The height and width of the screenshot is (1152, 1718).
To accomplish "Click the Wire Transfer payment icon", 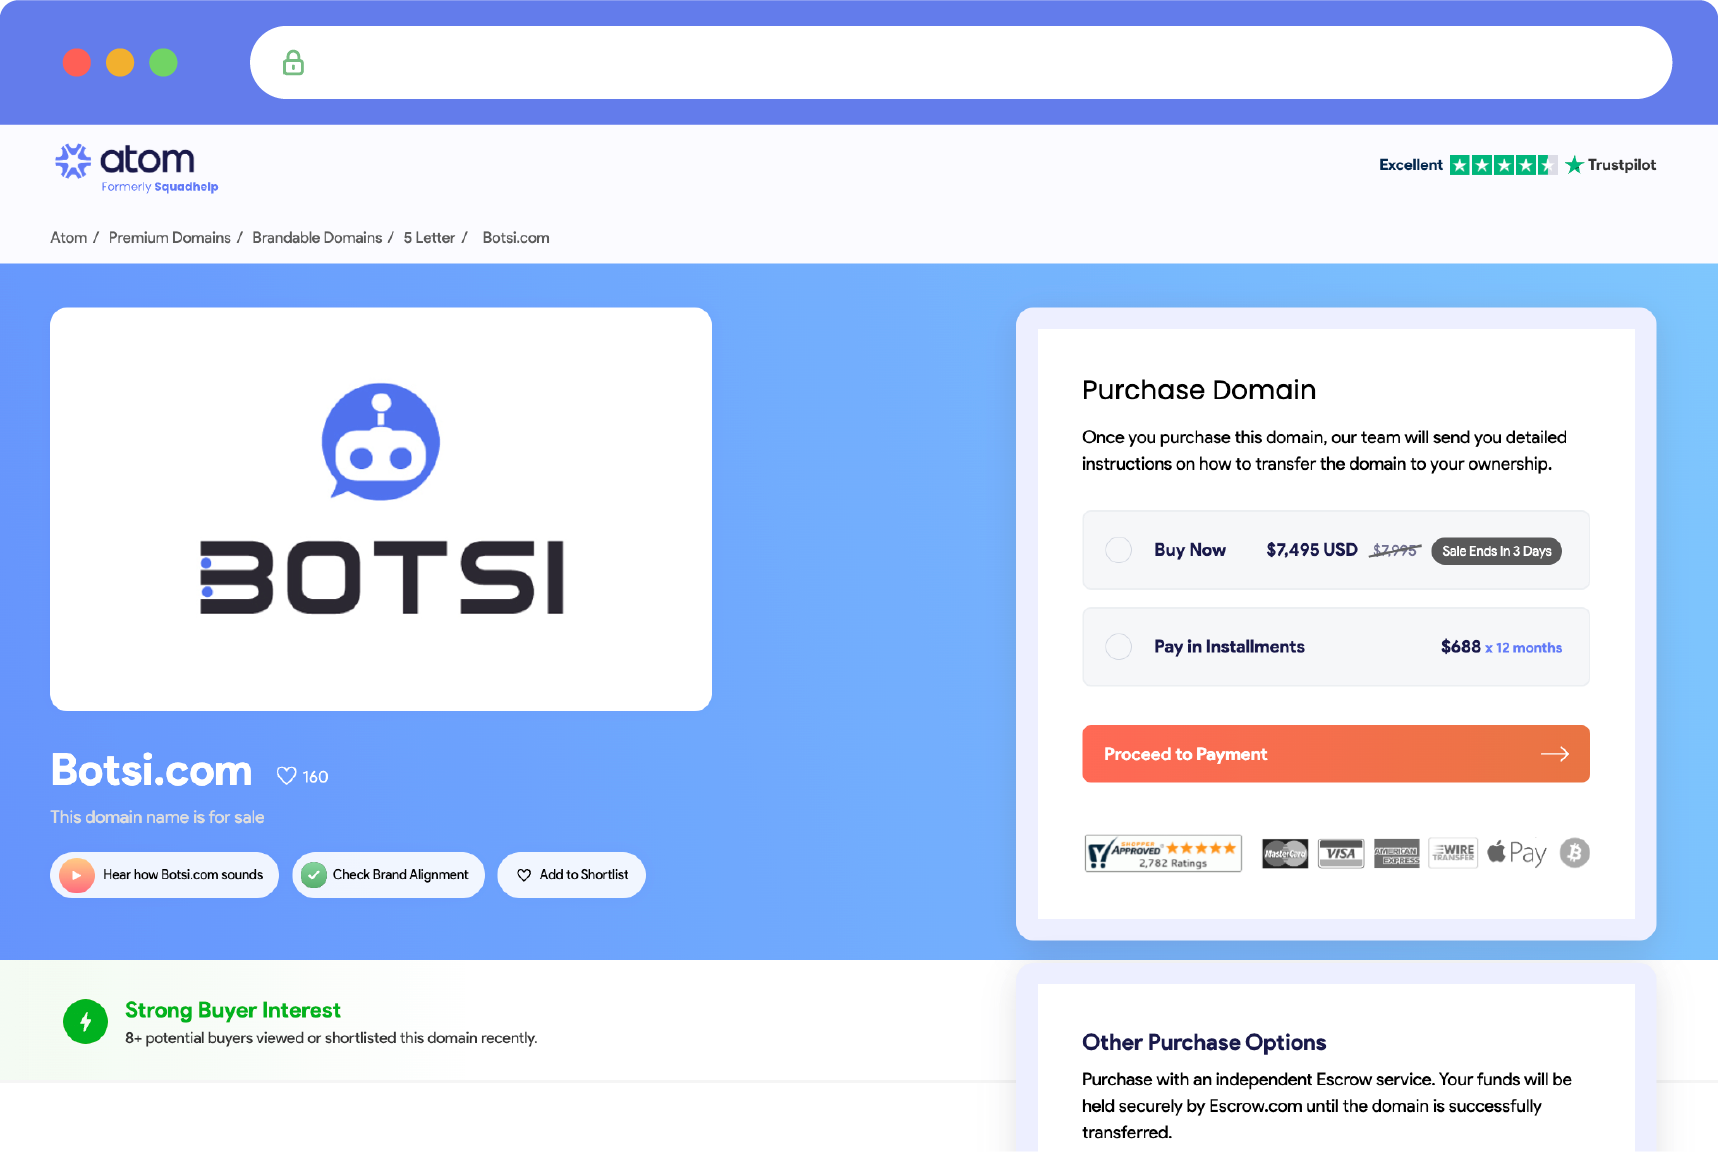I will tap(1452, 853).
